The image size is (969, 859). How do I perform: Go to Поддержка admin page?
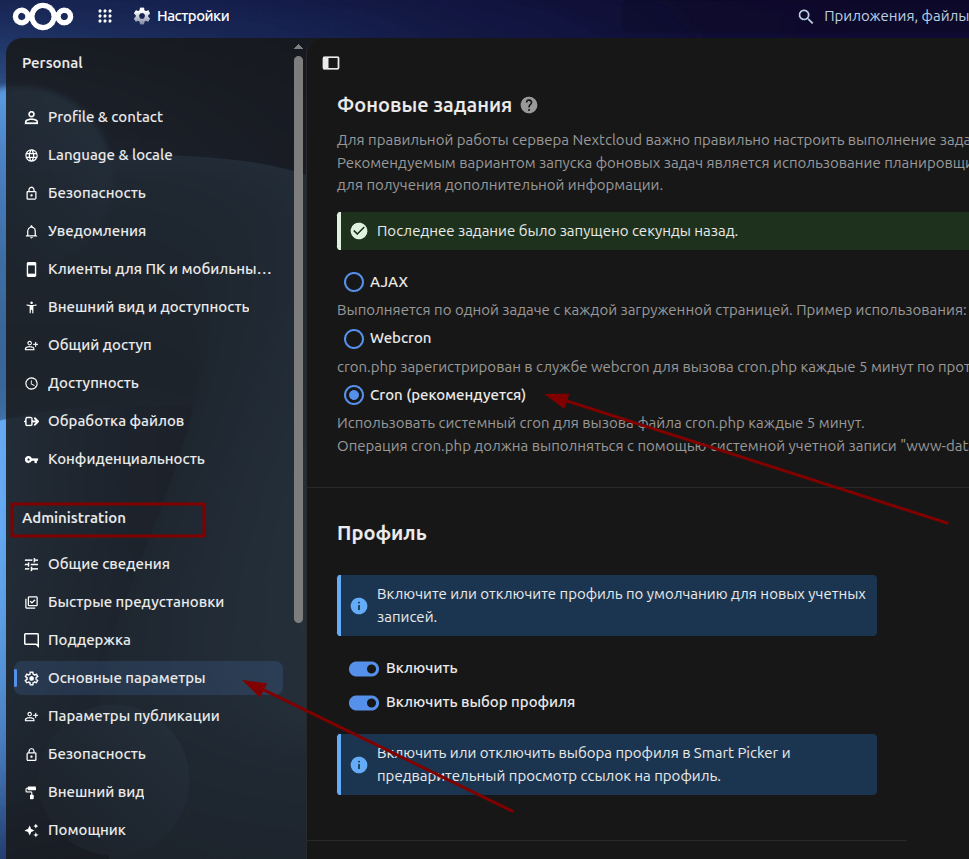tap(148, 640)
